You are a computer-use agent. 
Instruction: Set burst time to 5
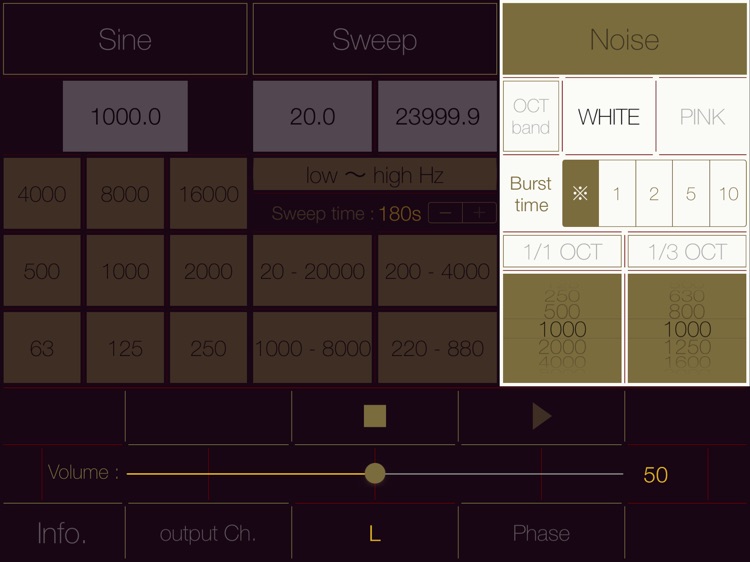coord(691,193)
